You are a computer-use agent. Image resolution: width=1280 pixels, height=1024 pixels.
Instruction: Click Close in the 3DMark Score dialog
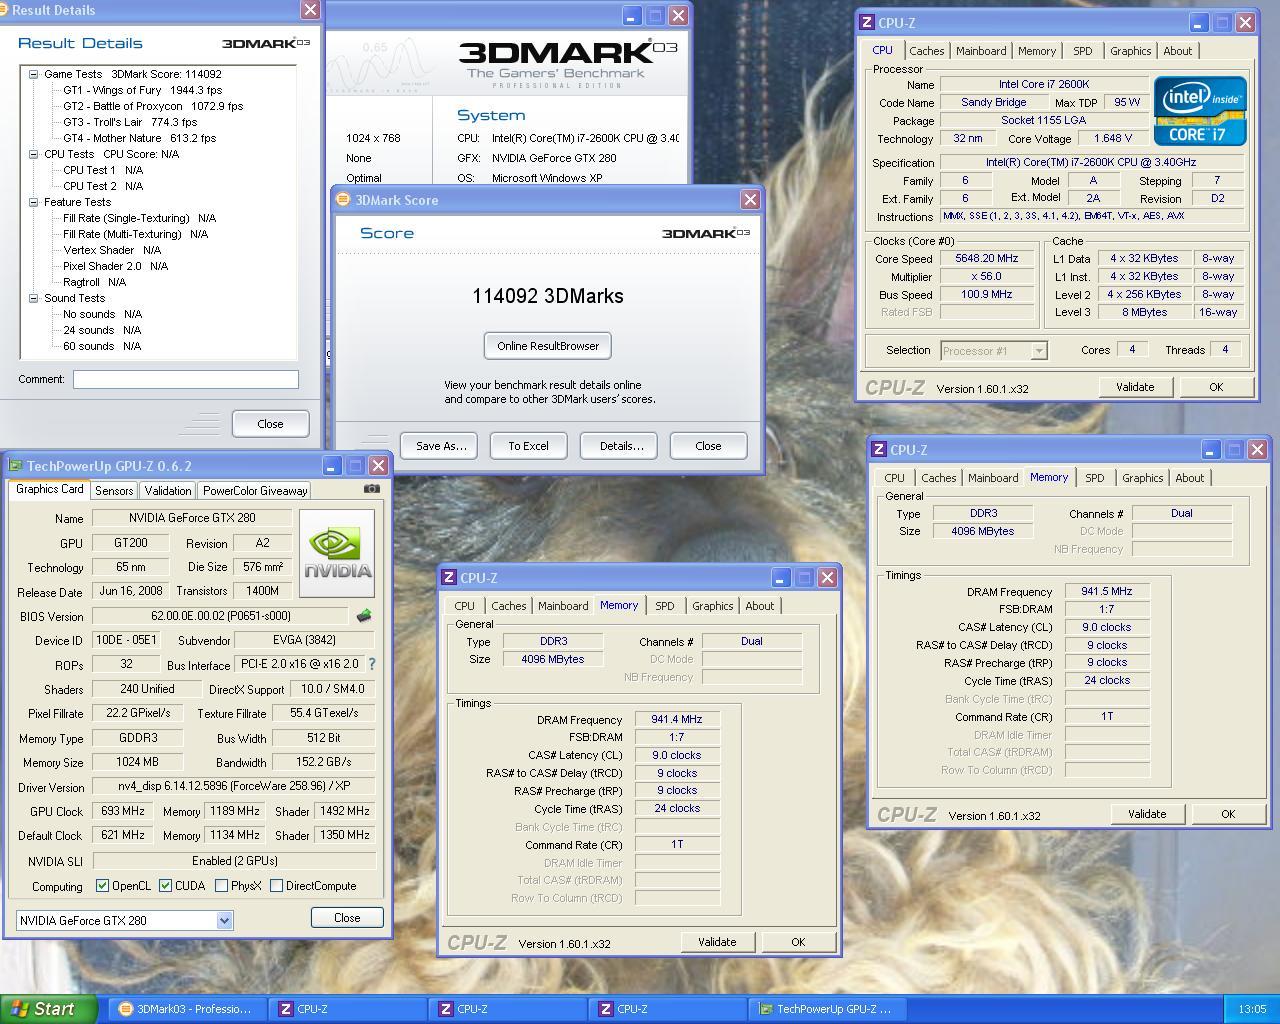[708, 446]
